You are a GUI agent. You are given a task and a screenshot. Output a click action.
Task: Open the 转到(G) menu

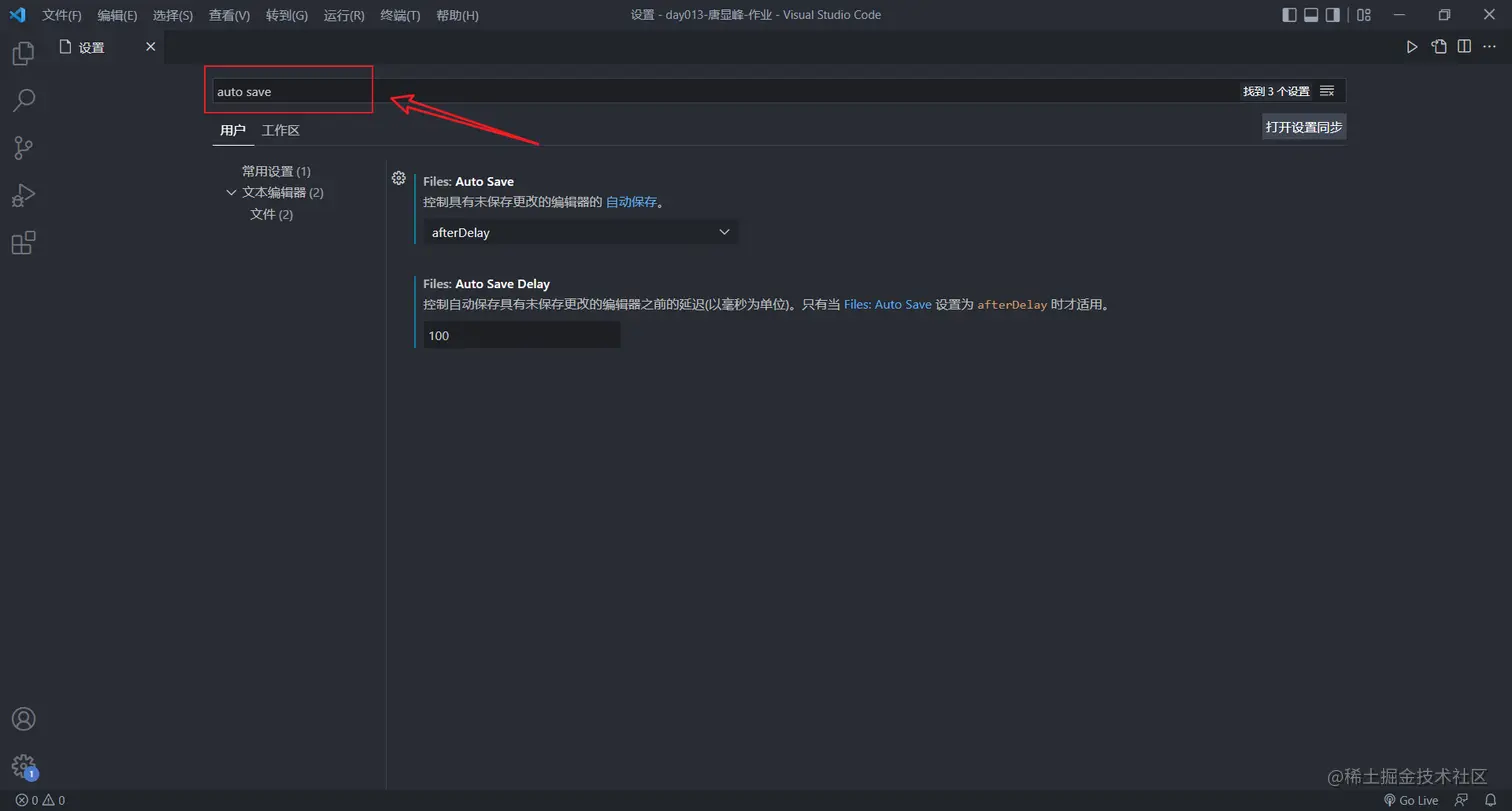(x=287, y=15)
